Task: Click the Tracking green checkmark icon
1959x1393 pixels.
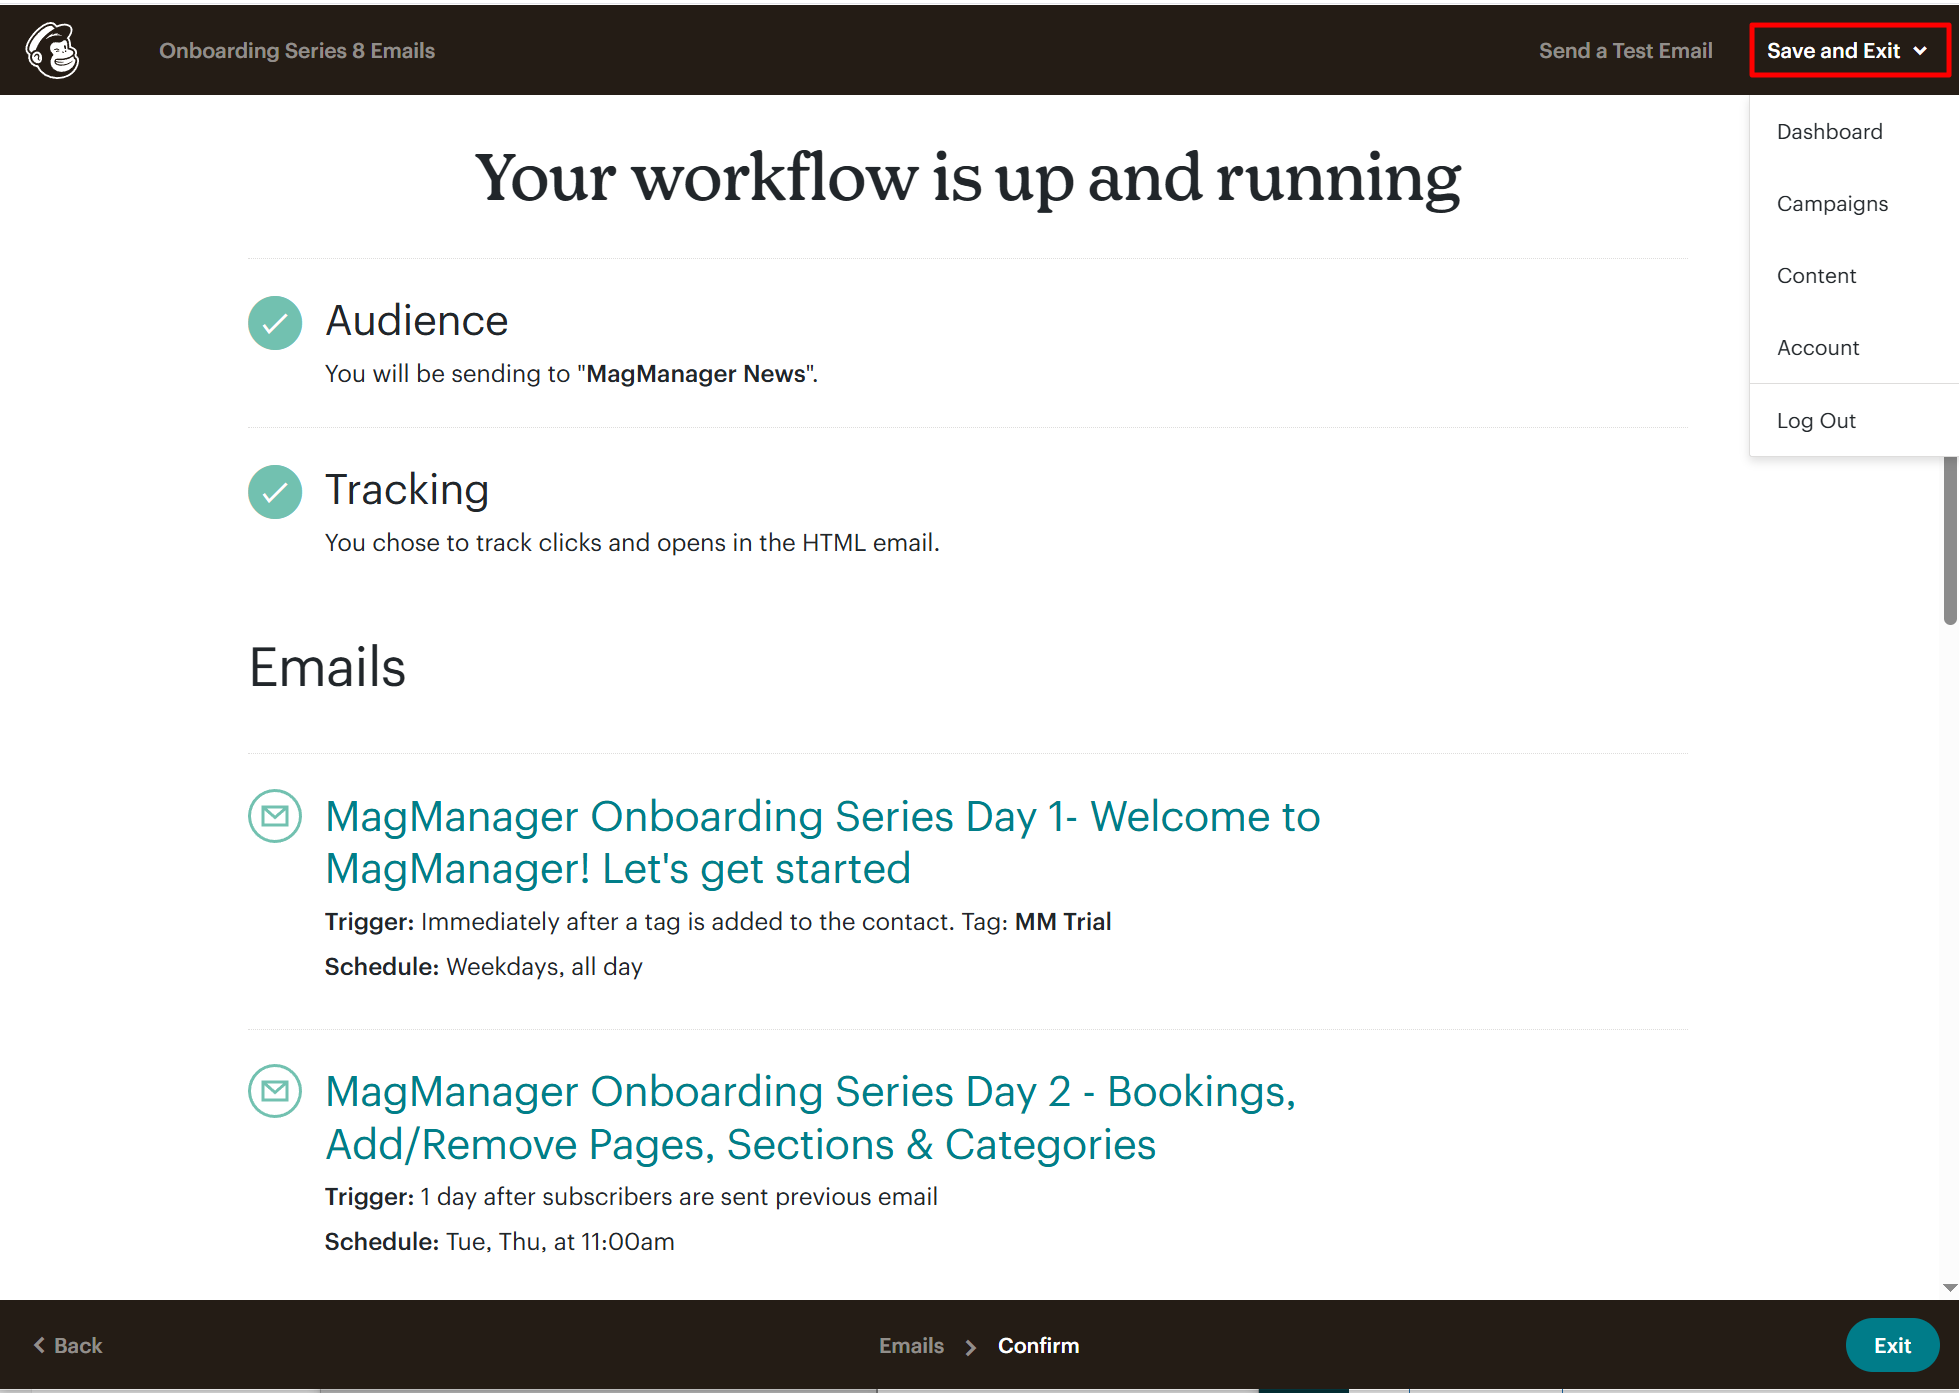Action: coord(275,492)
